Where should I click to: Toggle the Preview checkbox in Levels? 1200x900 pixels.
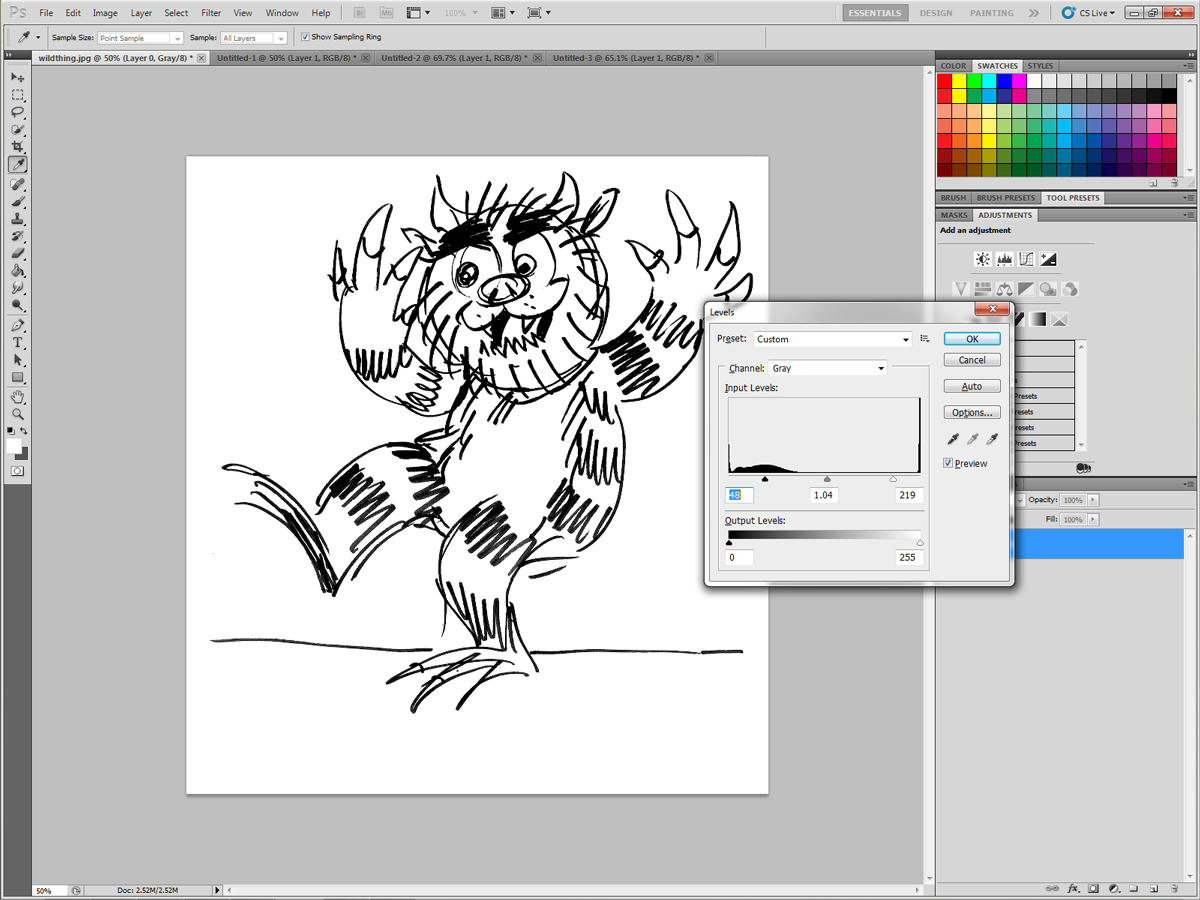click(948, 463)
